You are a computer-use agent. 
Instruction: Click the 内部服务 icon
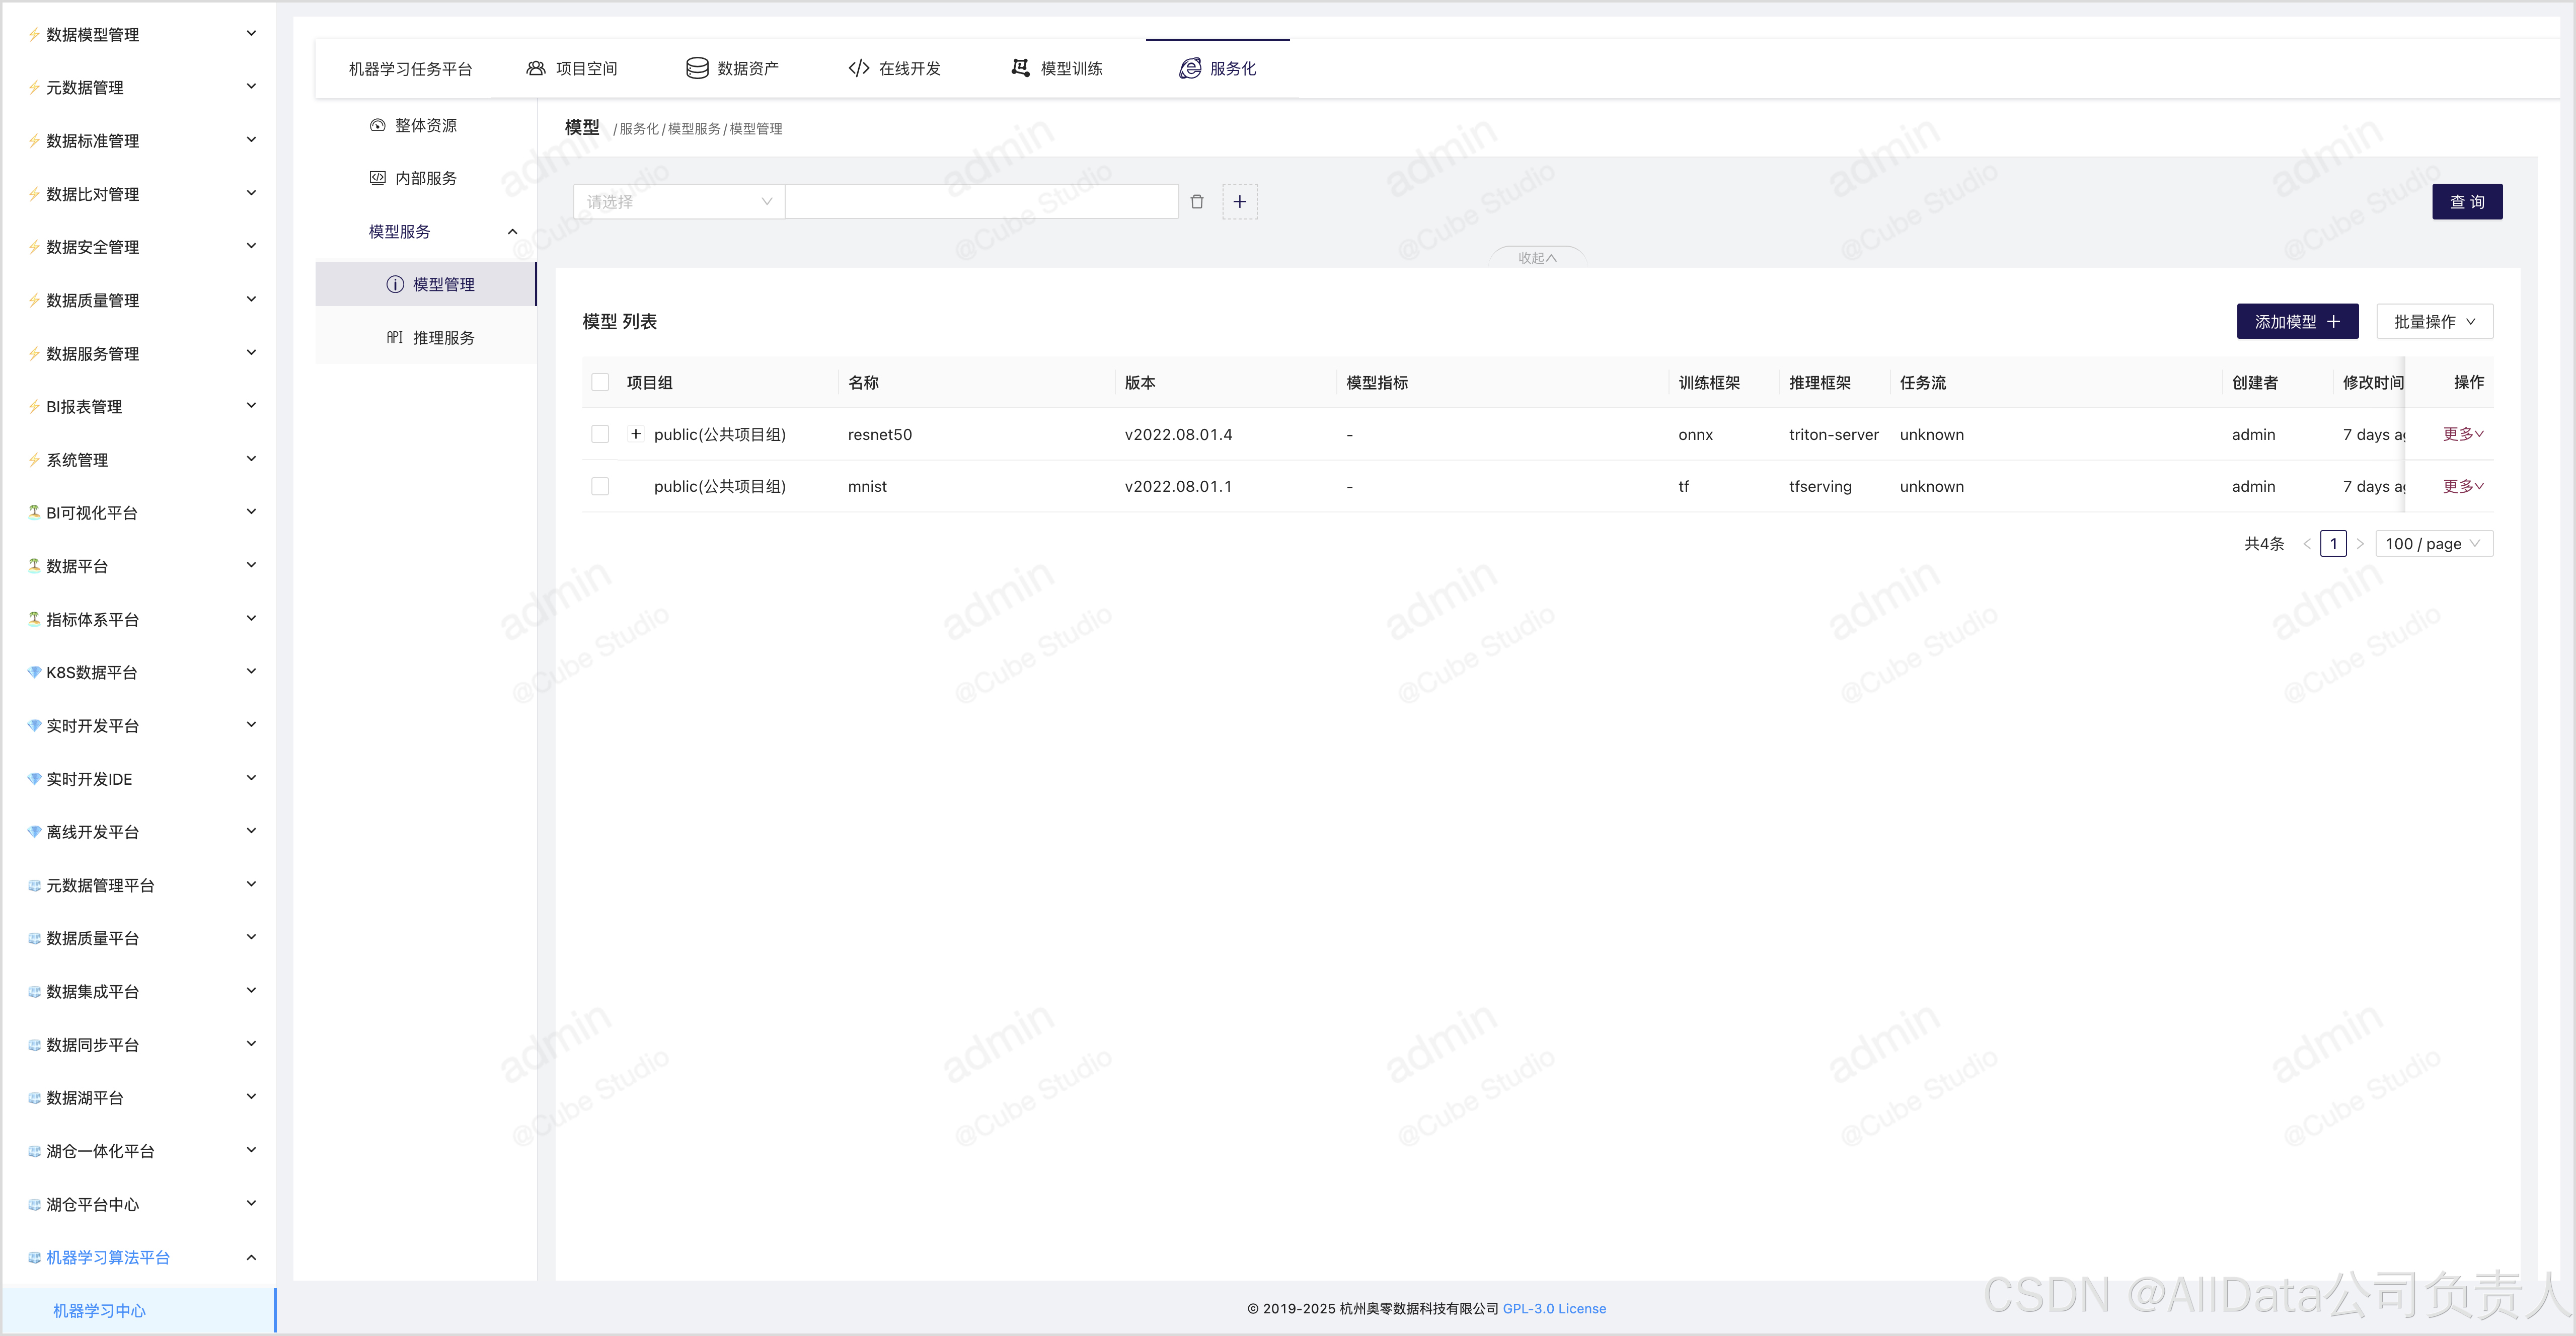pos(378,178)
